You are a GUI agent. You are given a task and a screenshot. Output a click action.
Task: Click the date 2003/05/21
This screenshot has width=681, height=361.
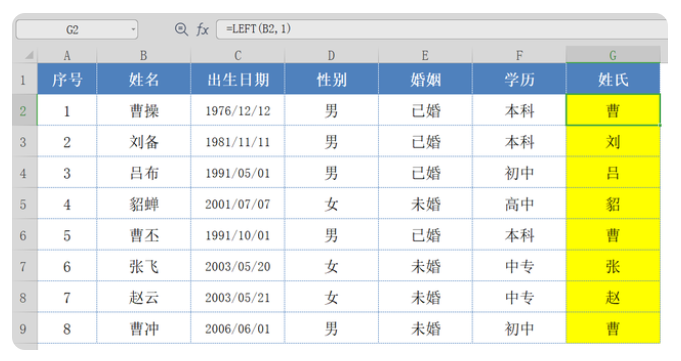click(x=238, y=297)
